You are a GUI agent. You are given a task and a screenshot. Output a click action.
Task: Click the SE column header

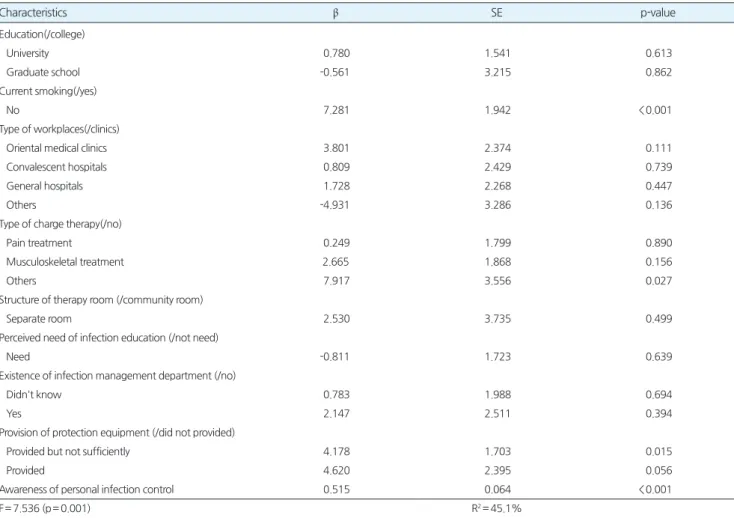[497, 13]
